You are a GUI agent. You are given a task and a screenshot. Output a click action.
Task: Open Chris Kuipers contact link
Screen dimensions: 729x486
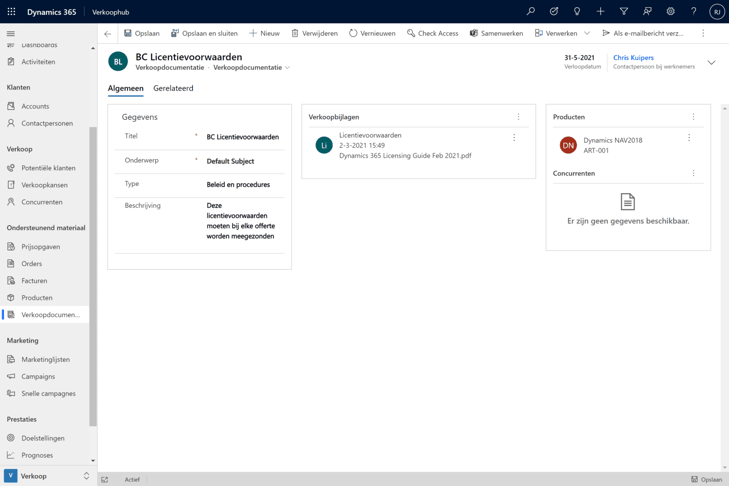pos(633,58)
